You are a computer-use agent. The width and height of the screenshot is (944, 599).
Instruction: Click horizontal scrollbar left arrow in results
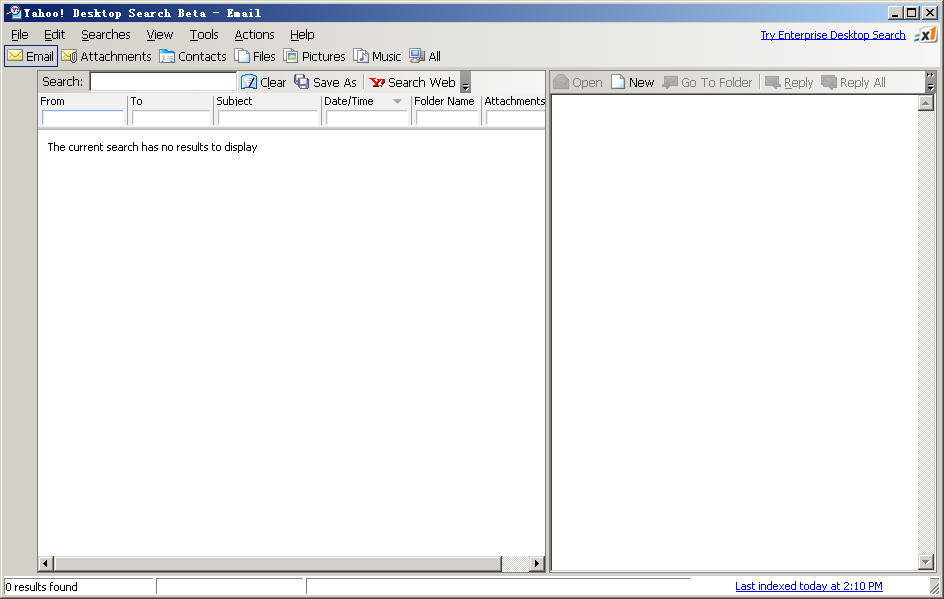(x=45, y=563)
